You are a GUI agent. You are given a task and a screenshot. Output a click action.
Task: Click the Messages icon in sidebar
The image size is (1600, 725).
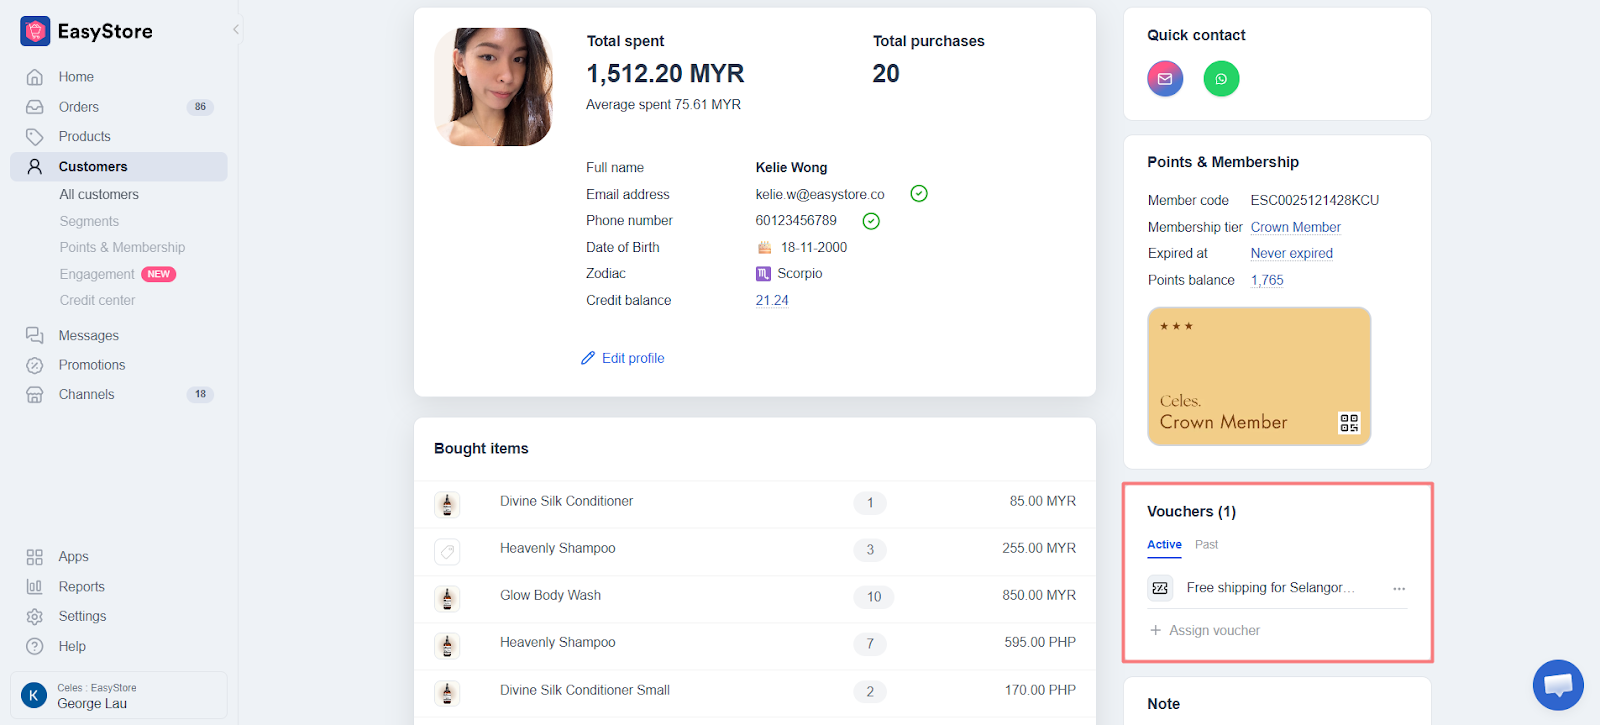pos(35,336)
